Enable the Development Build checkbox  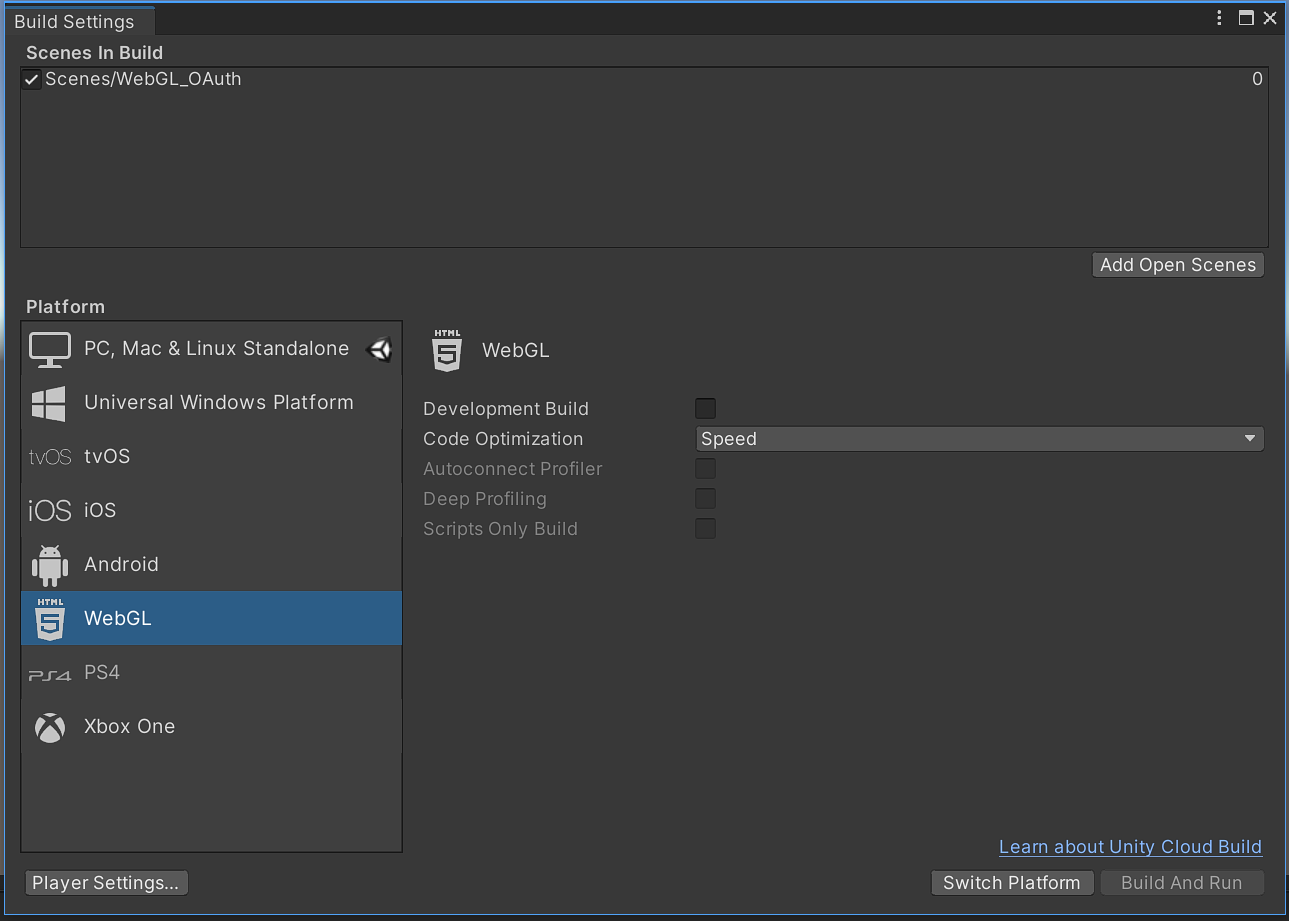[x=706, y=408]
